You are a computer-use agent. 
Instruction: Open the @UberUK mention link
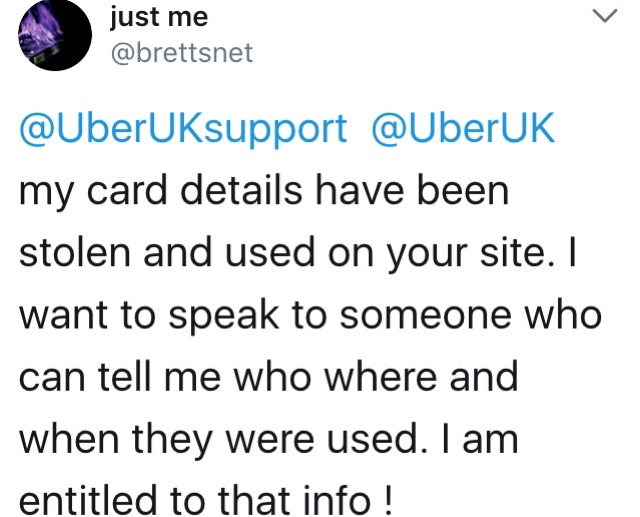pos(463,128)
